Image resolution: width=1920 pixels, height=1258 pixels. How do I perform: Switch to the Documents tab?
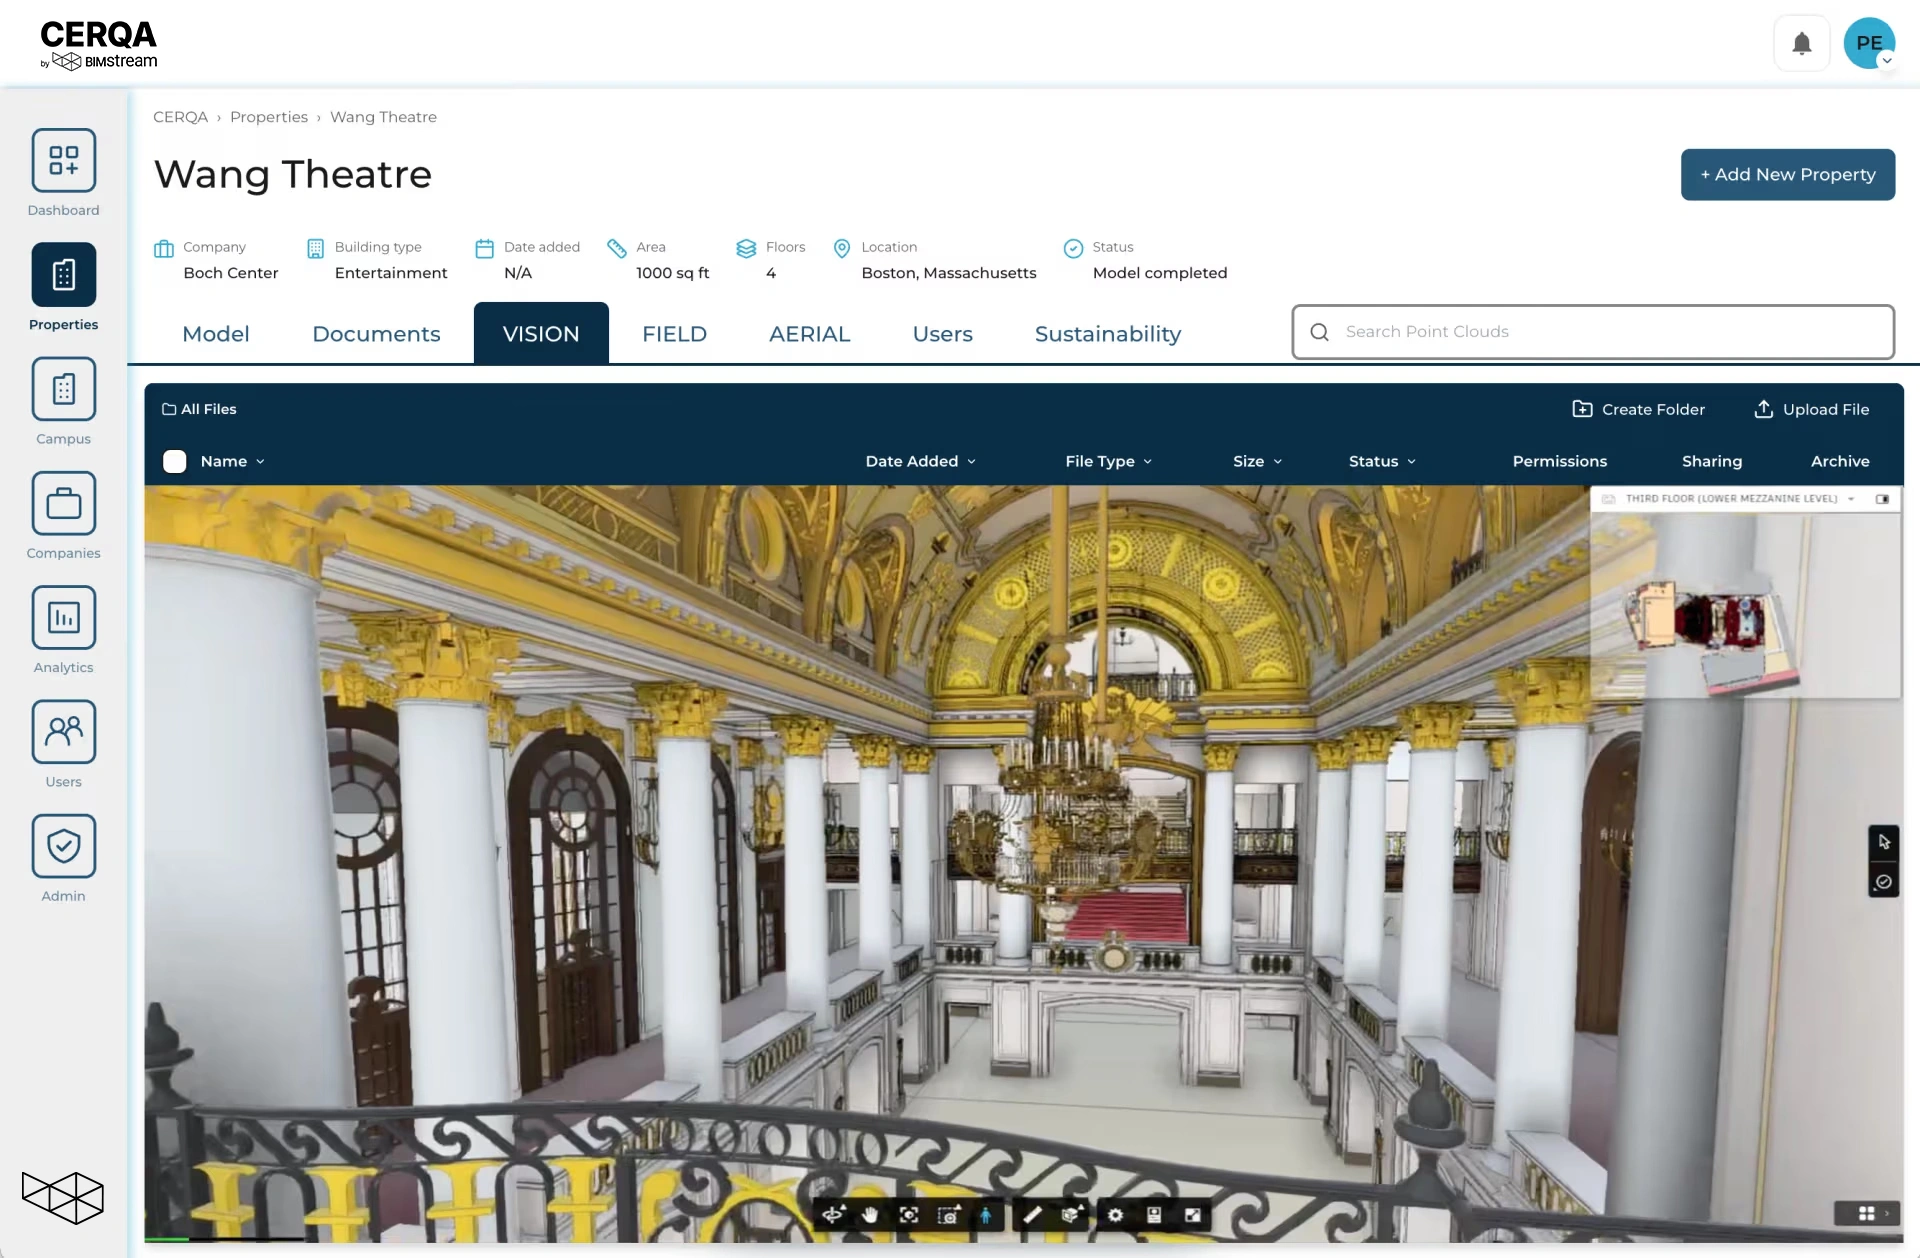[377, 334]
